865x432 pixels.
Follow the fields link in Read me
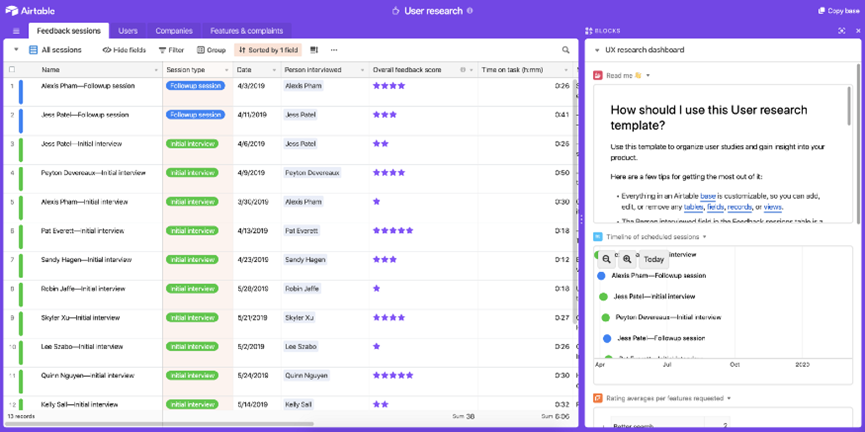(716, 207)
